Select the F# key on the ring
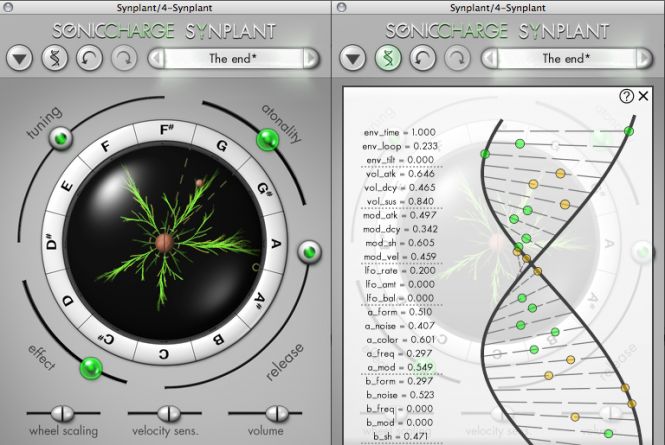The image size is (665, 445). pos(166,130)
